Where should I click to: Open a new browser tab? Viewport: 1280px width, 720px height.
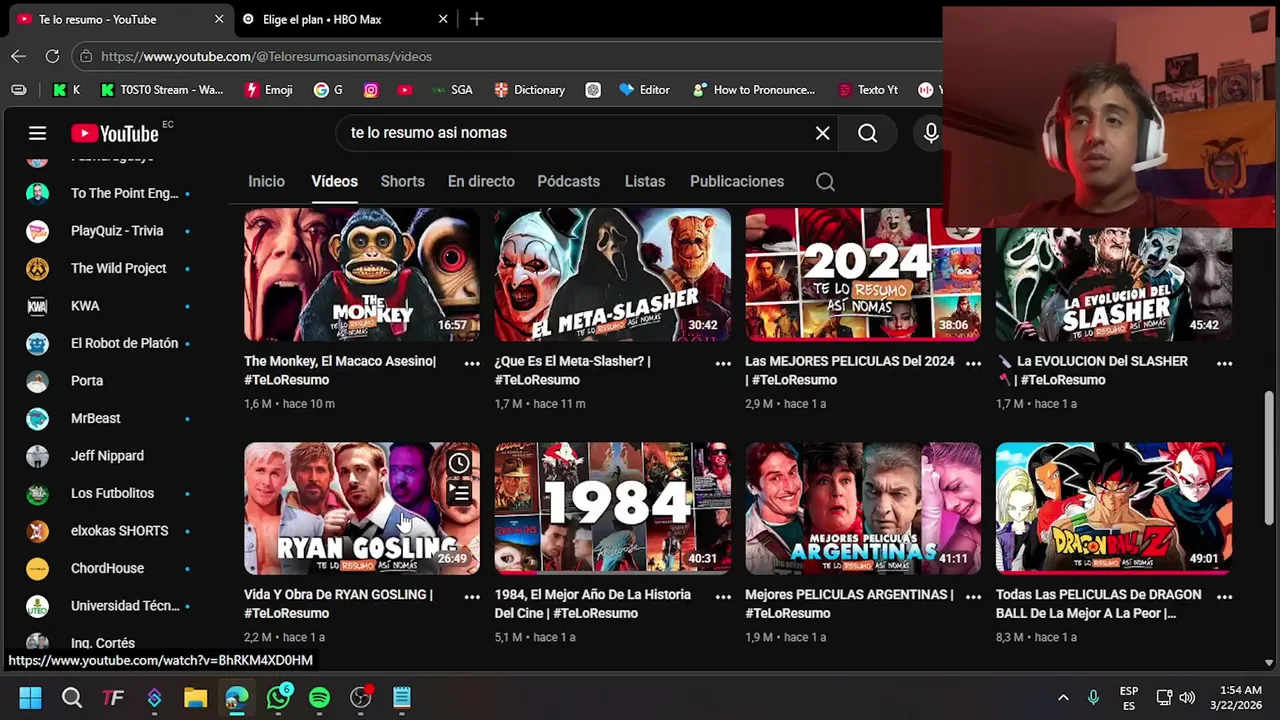click(x=476, y=19)
